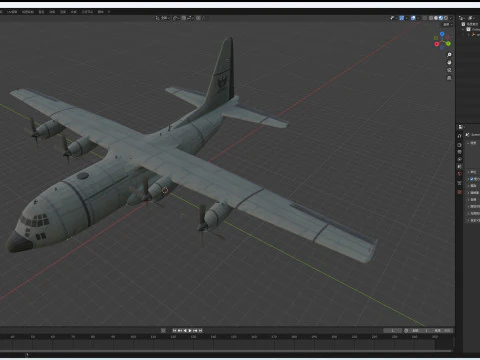This screenshot has width=480, height=360.
Task: Open the View Layer properties tab
Action: click(459, 159)
